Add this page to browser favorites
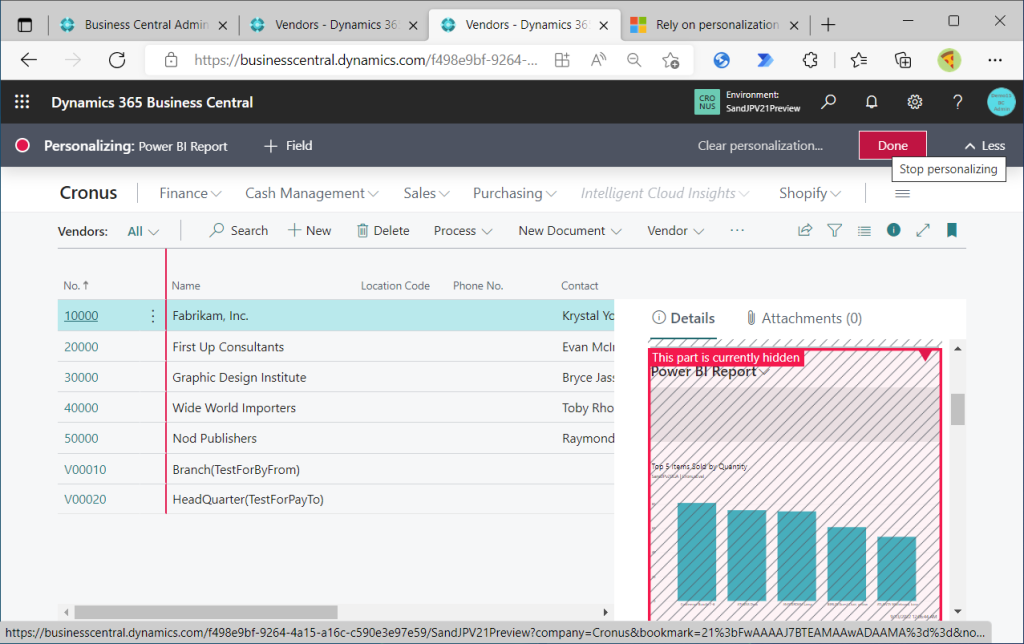This screenshot has width=1024, height=644. 671,60
